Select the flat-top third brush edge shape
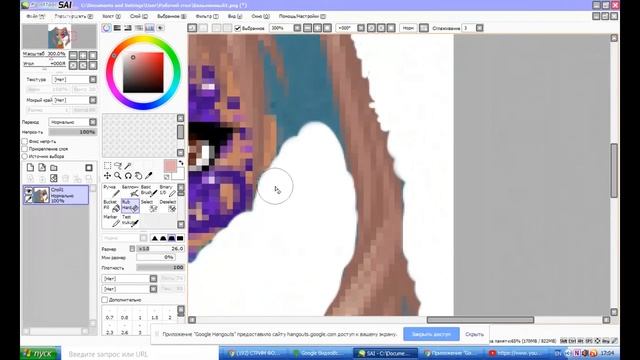This screenshot has height=360, width=640. click(x=171, y=238)
